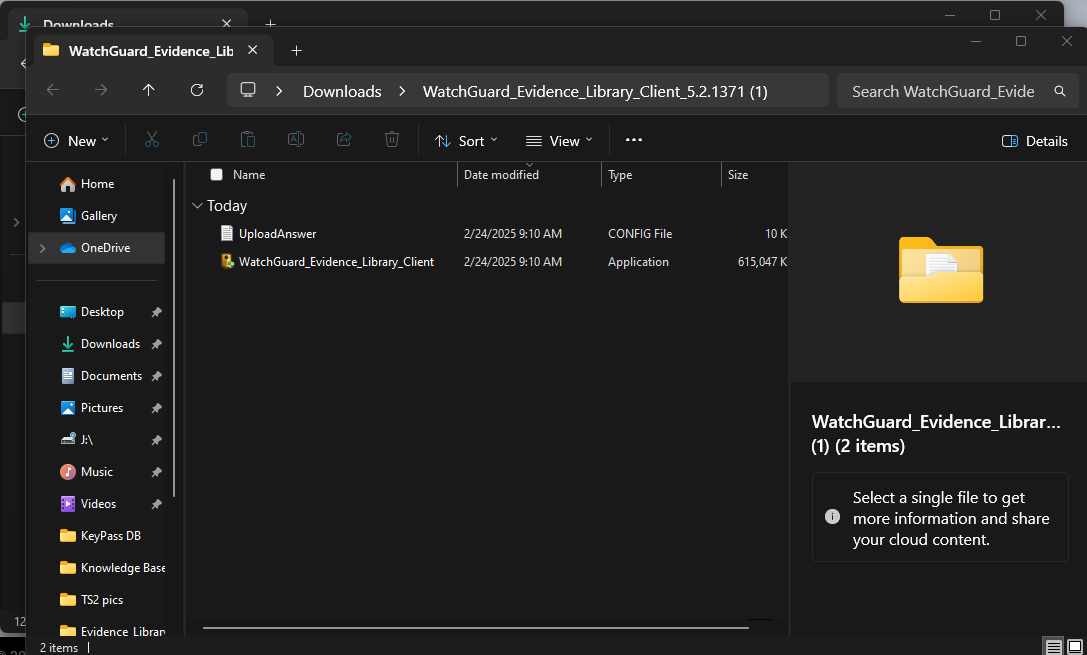Go forward with the right arrow
Image resolution: width=1087 pixels, height=655 pixels.
tap(101, 91)
